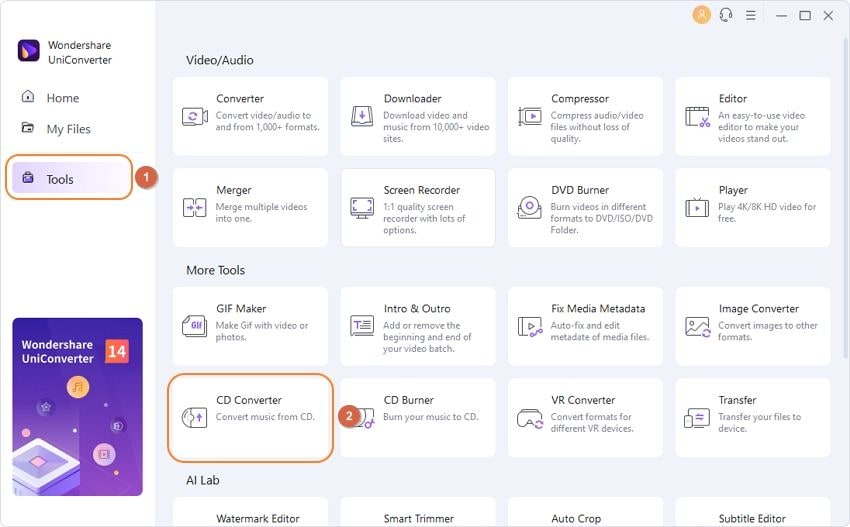The image size is (850, 527).
Task: Click the Editor scissors icon
Action: click(x=697, y=117)
